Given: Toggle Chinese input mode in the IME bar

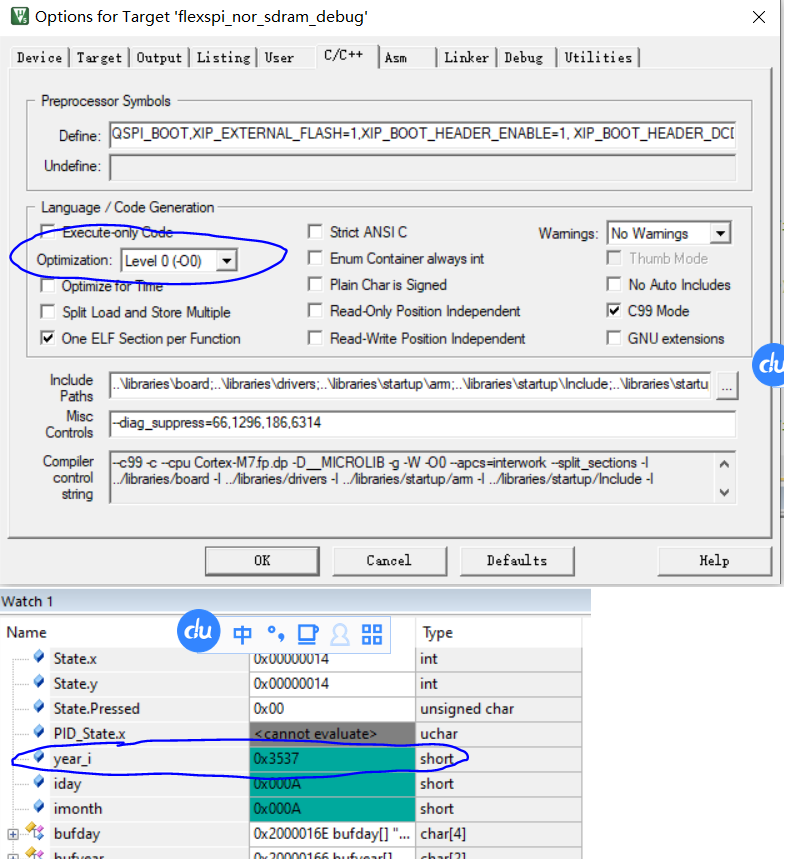Looking at the screenshot, I should [x=242, y=634].
